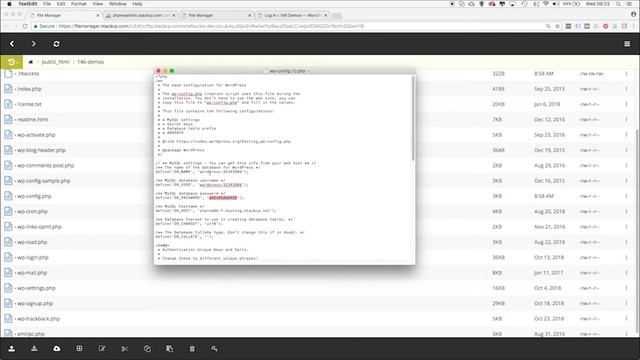The image size is (640, 360).
Task: Reload the page in the browser
Action: [x=25, y=26]
